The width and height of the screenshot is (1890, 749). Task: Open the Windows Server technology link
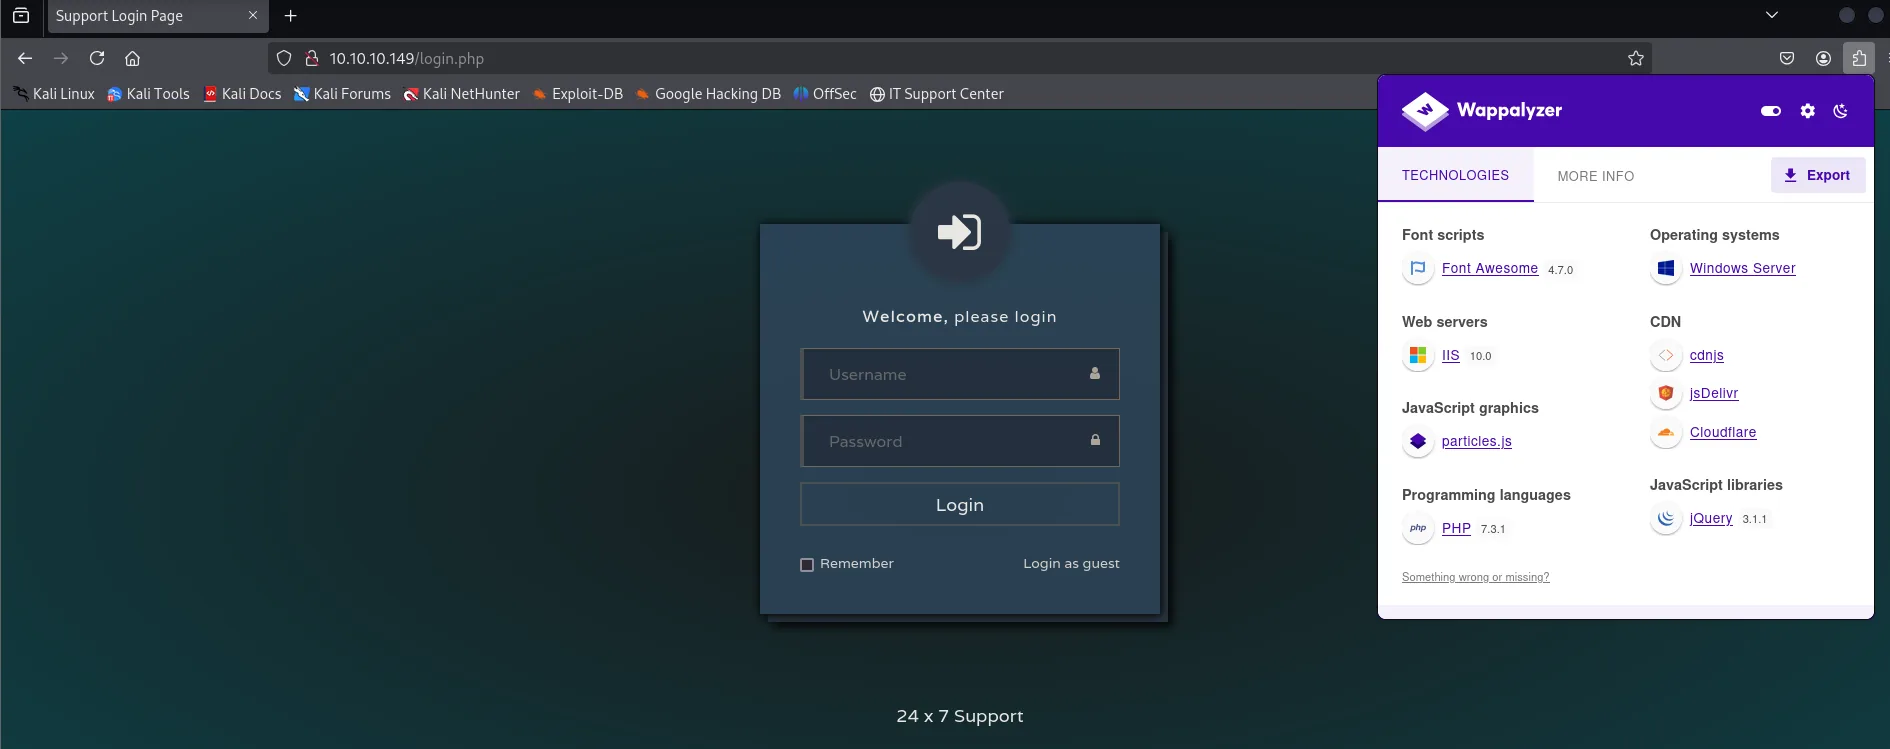click(1743, 269)
